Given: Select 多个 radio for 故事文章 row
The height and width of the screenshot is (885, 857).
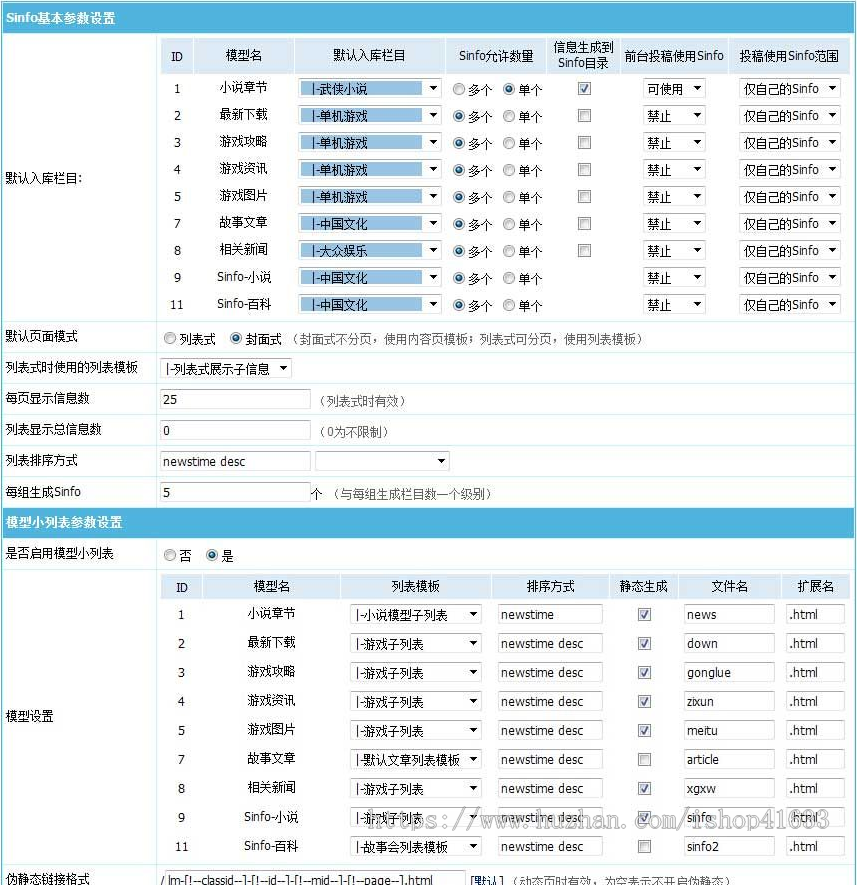Looking at the screenshot, I should [459, 224].
